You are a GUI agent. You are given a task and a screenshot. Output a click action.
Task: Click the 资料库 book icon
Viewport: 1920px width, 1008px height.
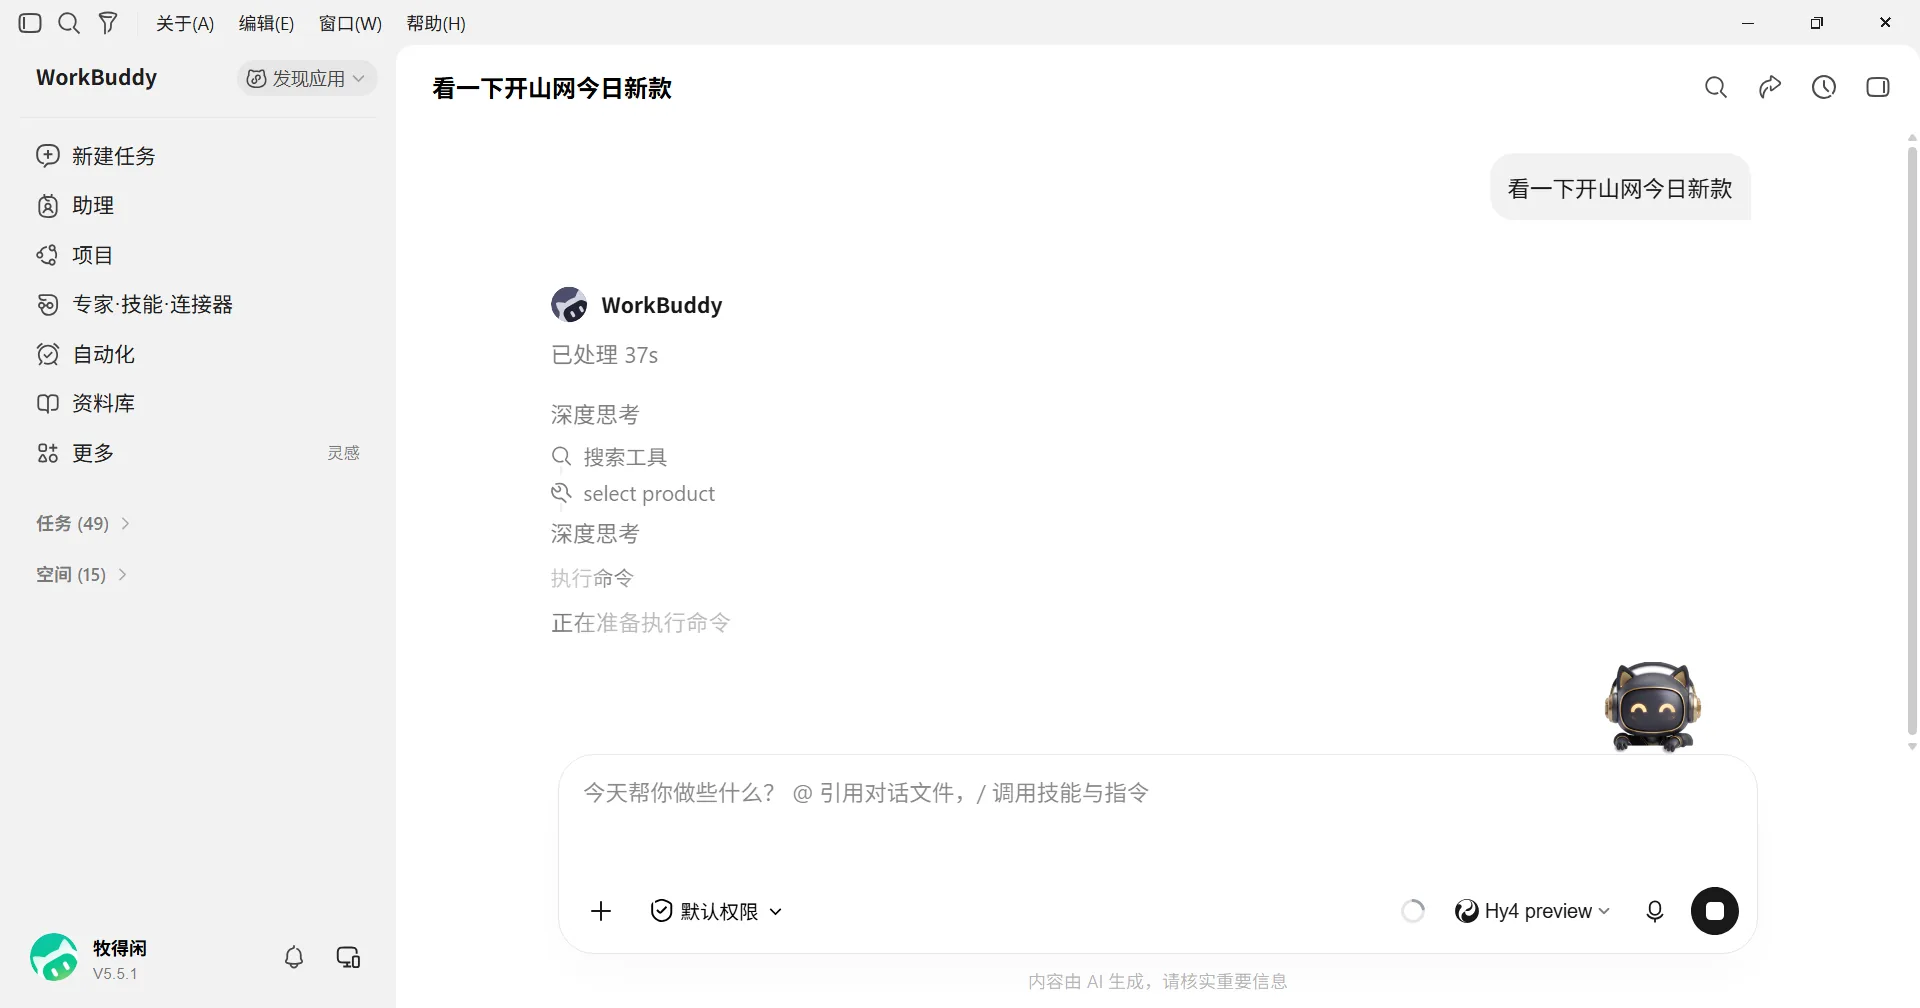click(x=48, y=403)
